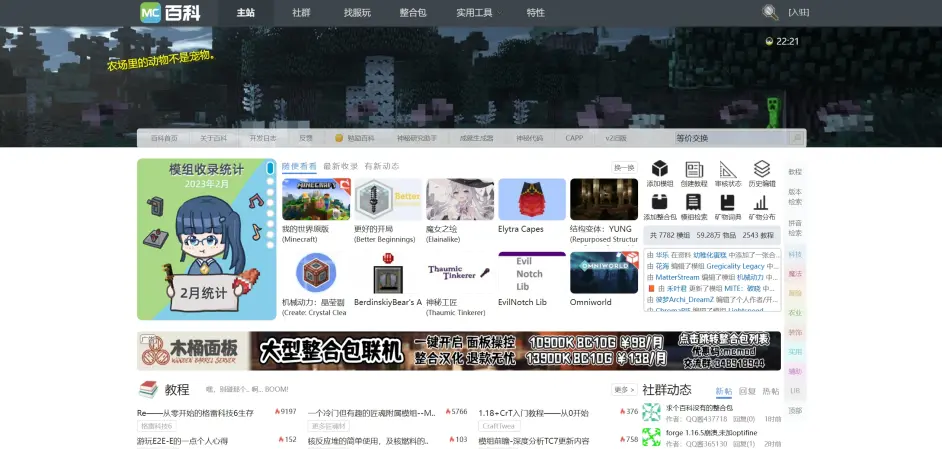Click the 模组收录统计 2月统计 slide
942x449 pixels.
207,239
